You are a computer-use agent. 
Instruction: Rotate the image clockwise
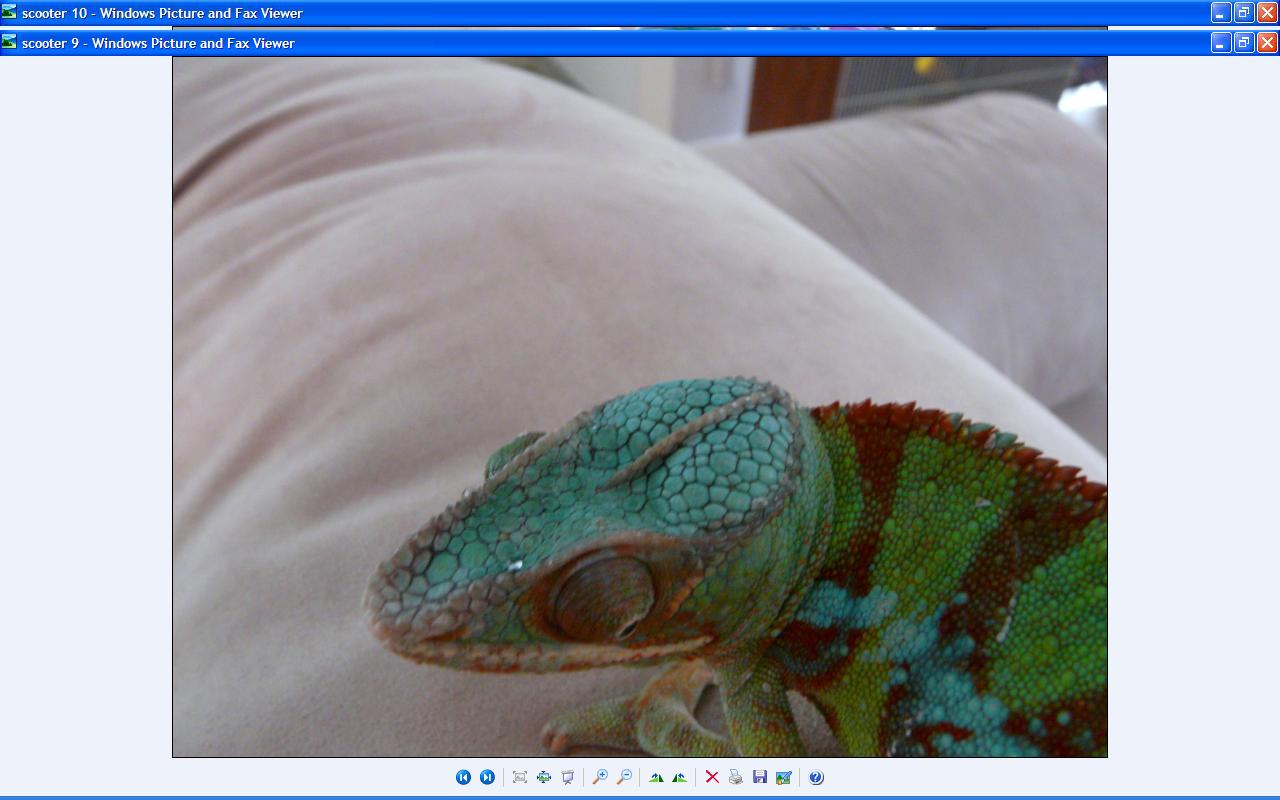pos(656,777)
